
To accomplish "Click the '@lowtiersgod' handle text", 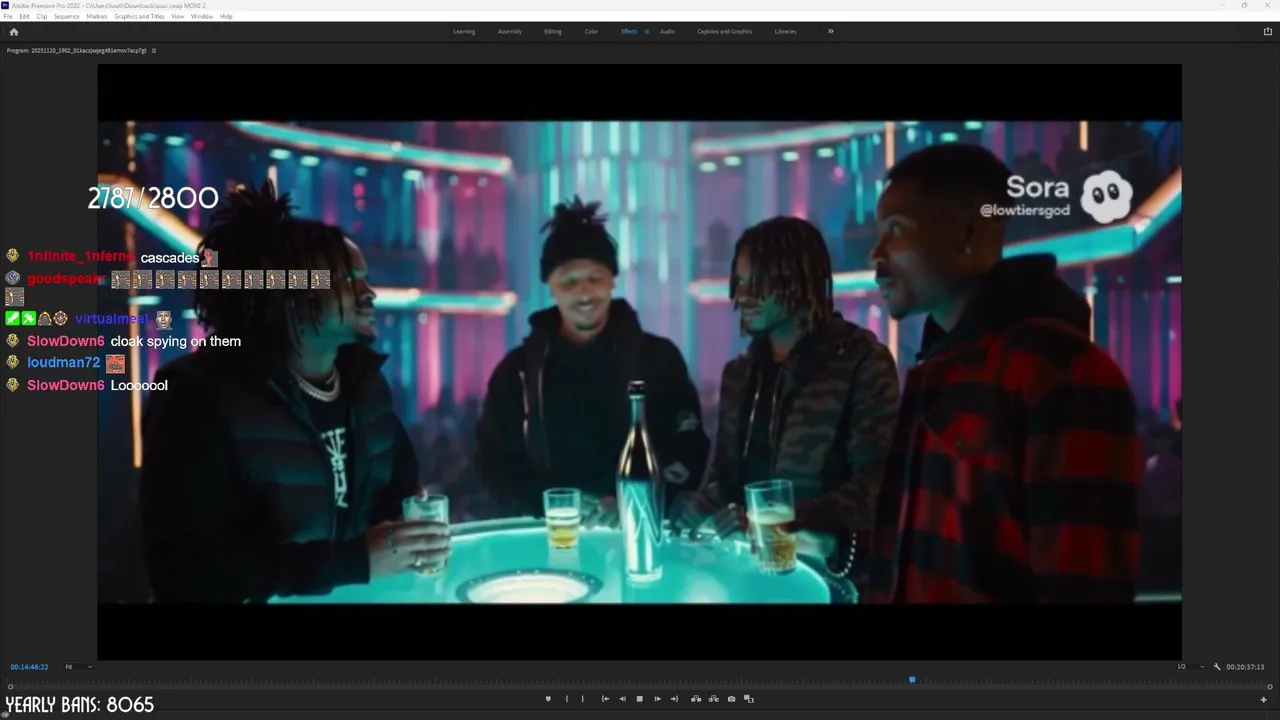I will point(1025,210).
